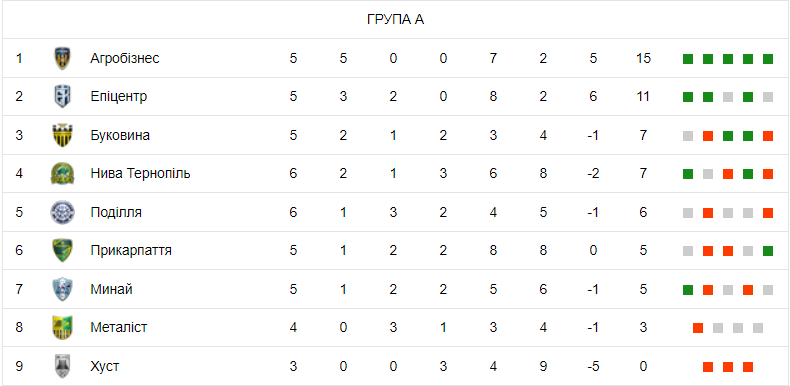Image resolution: width=790 pixels, height=386 pixels.
Task: Click the Агробізнес team crest
Action: (x=62, y=58)
